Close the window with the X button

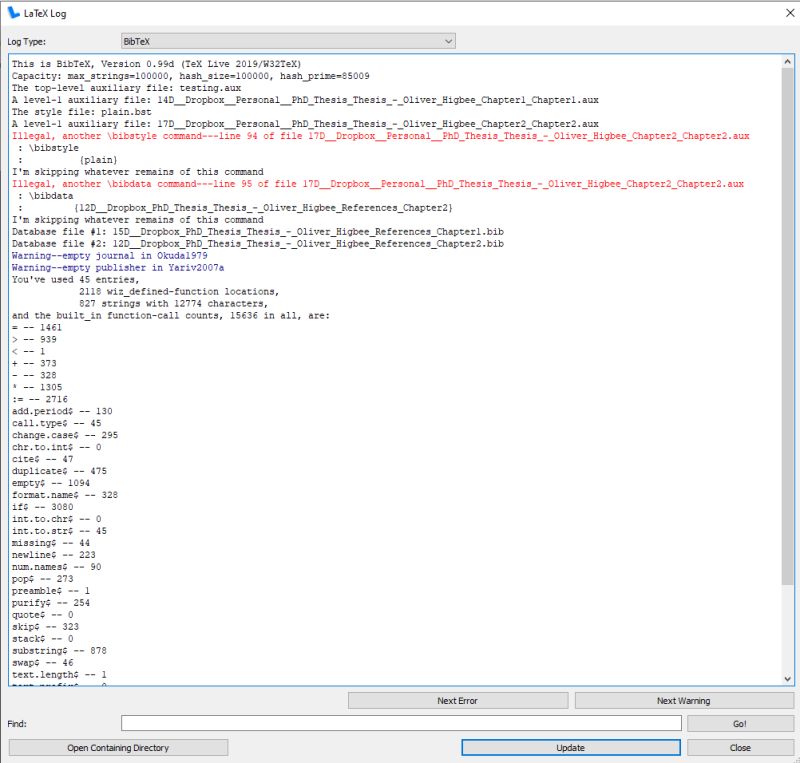pyautogui.click(x=789, y=13)
